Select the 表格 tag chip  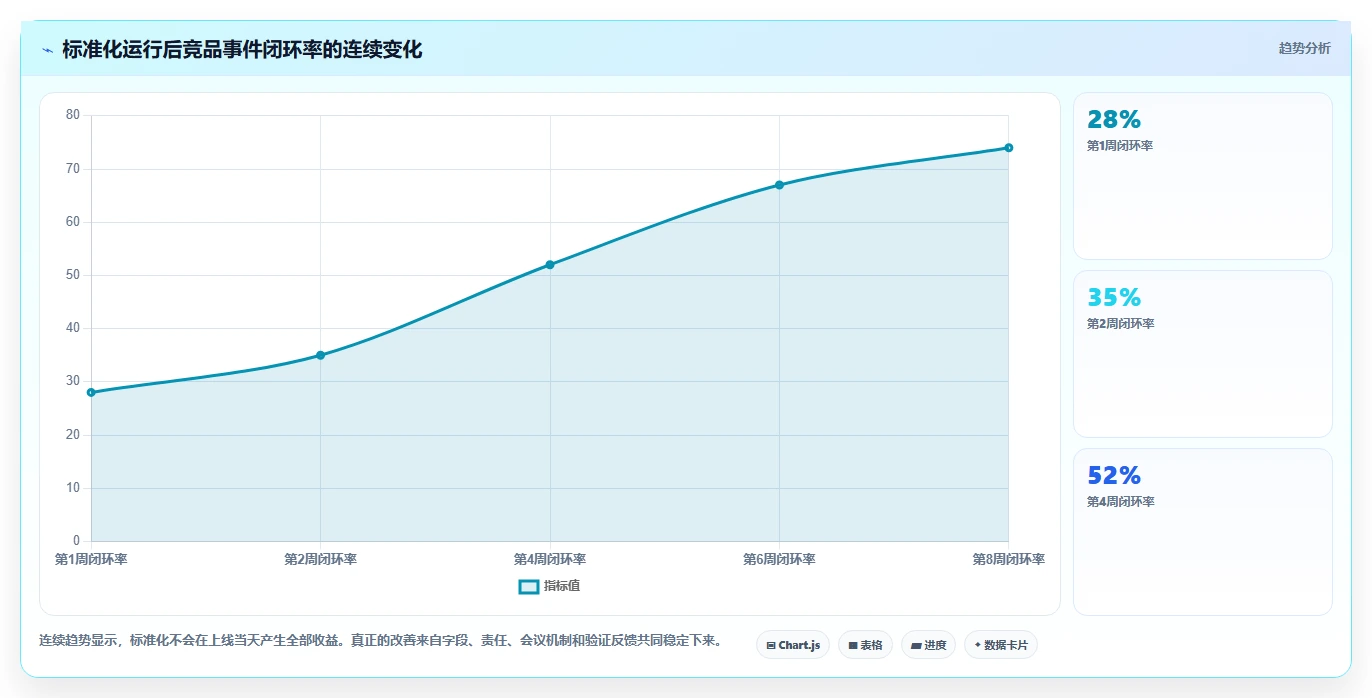coord(865,645)
